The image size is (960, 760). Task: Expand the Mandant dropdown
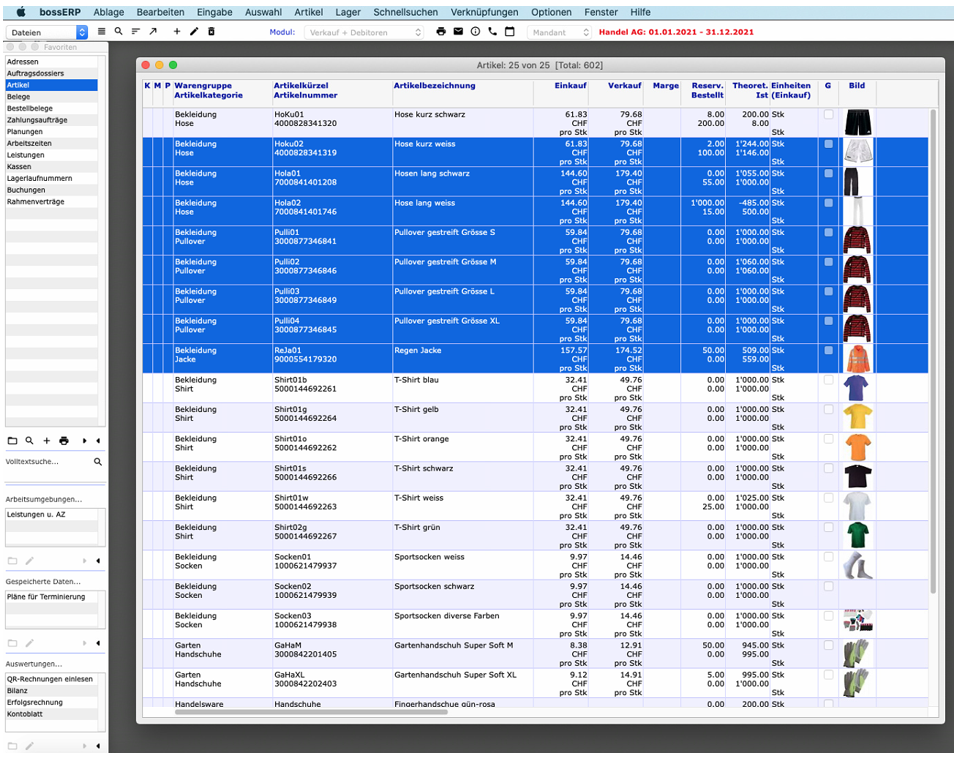560,32
